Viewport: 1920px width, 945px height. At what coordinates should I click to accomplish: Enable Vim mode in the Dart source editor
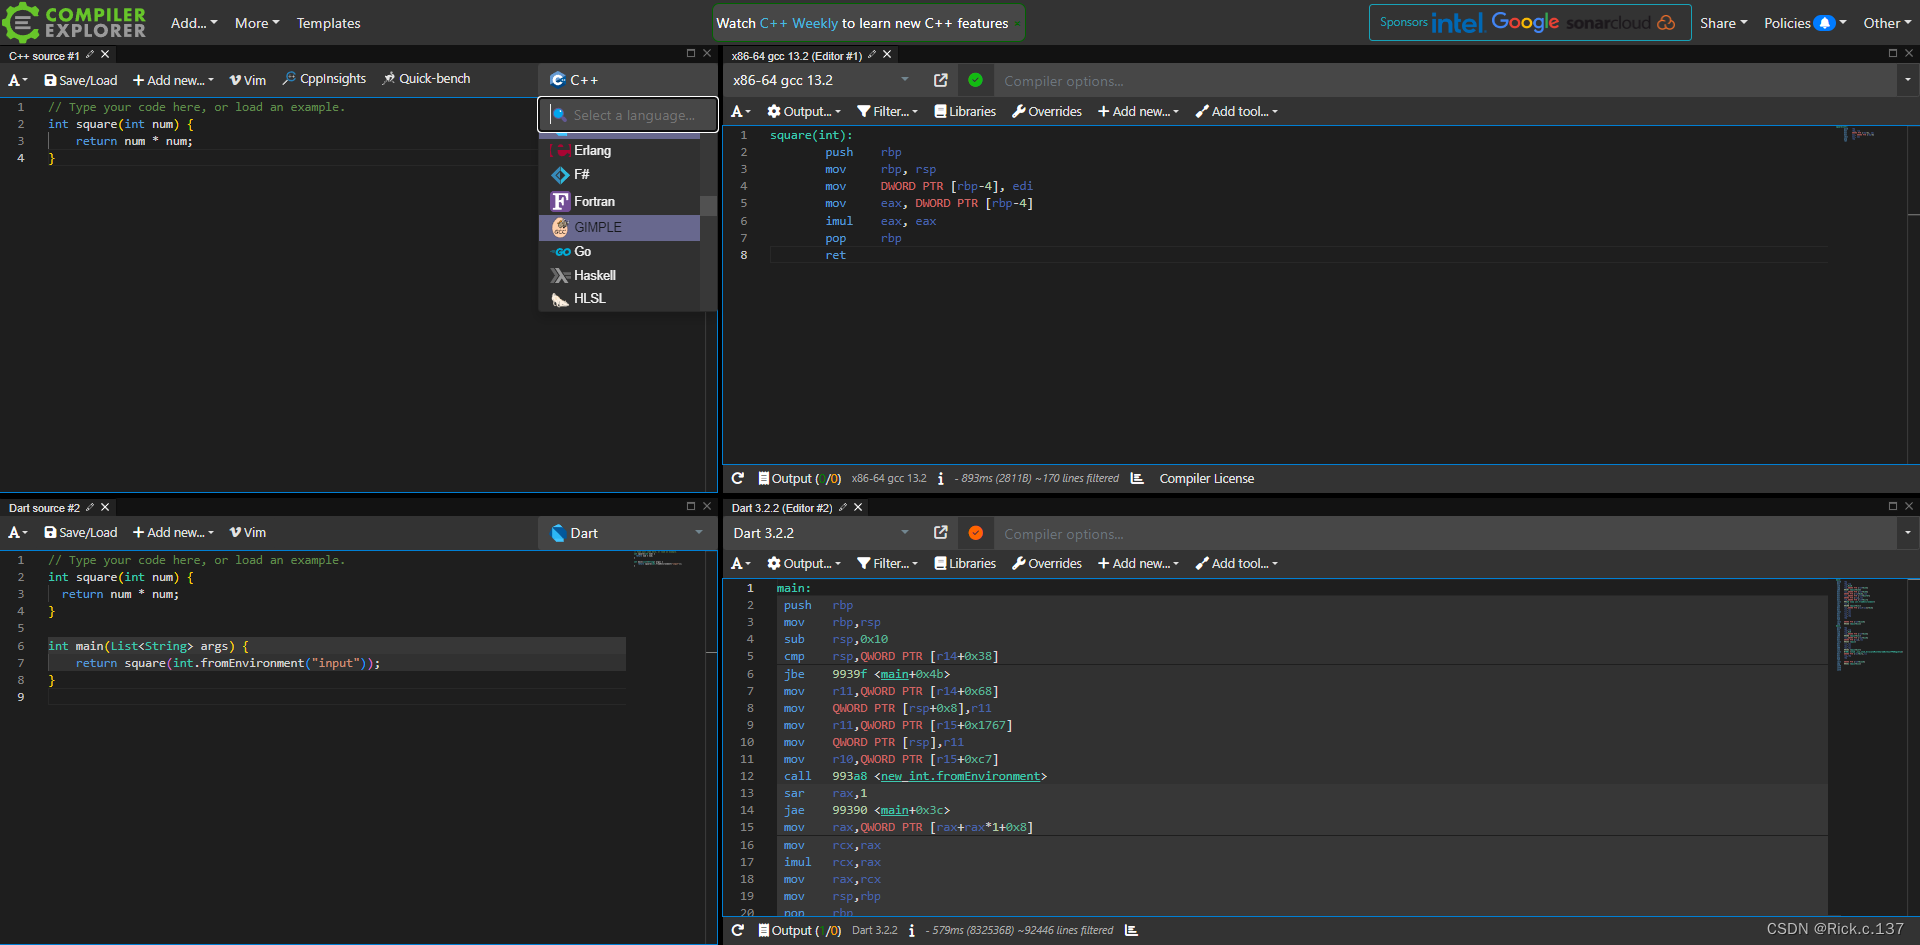(x=247, y=532)
